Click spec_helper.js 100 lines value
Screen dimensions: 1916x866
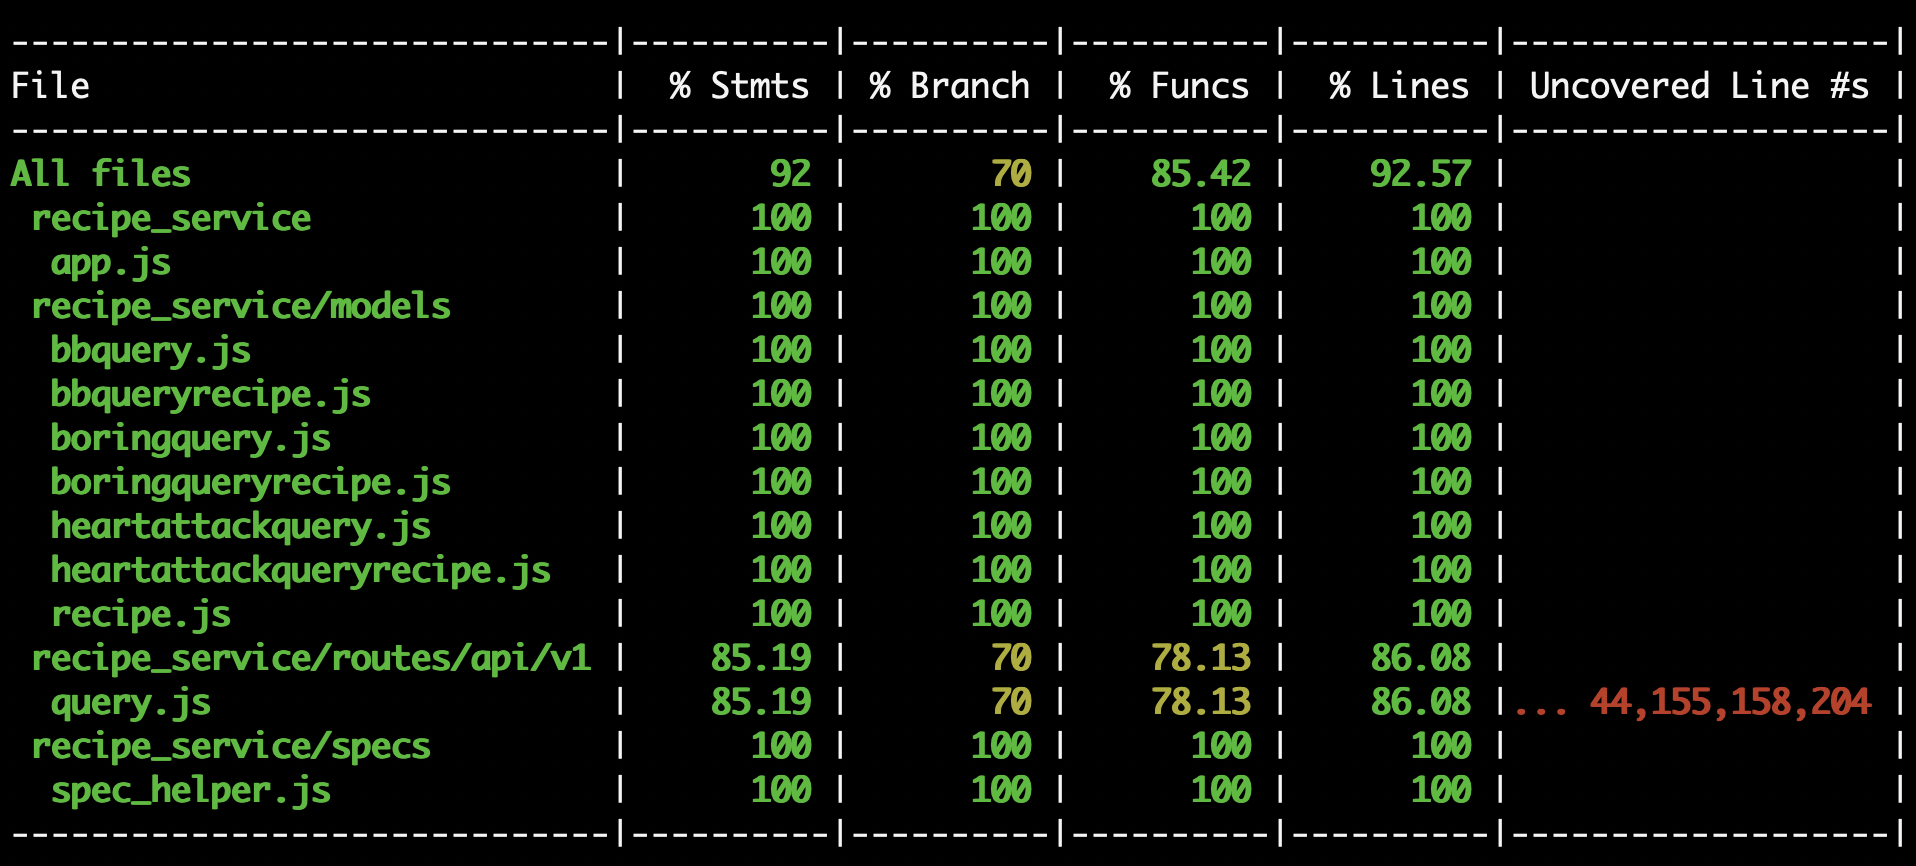[1440, 790]
